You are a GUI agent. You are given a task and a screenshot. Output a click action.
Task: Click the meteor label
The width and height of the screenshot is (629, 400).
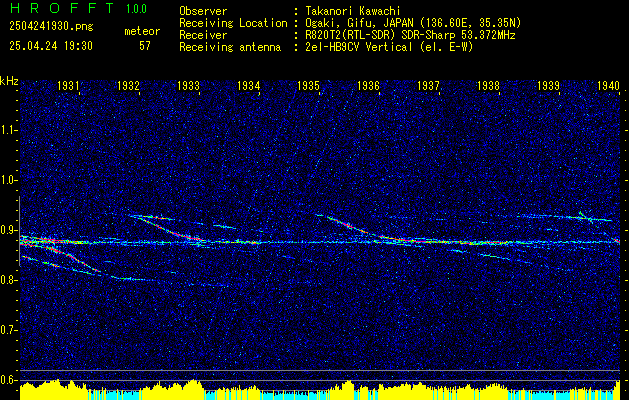point(142,31)
